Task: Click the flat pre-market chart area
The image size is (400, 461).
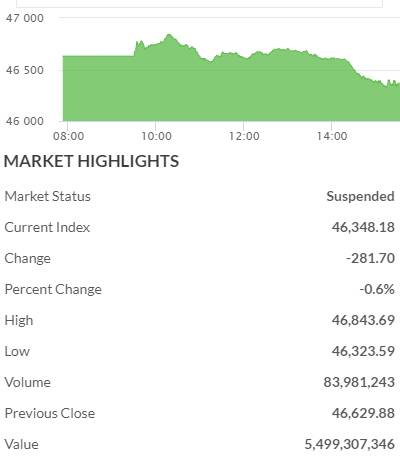Action: (x=99, y=88)
